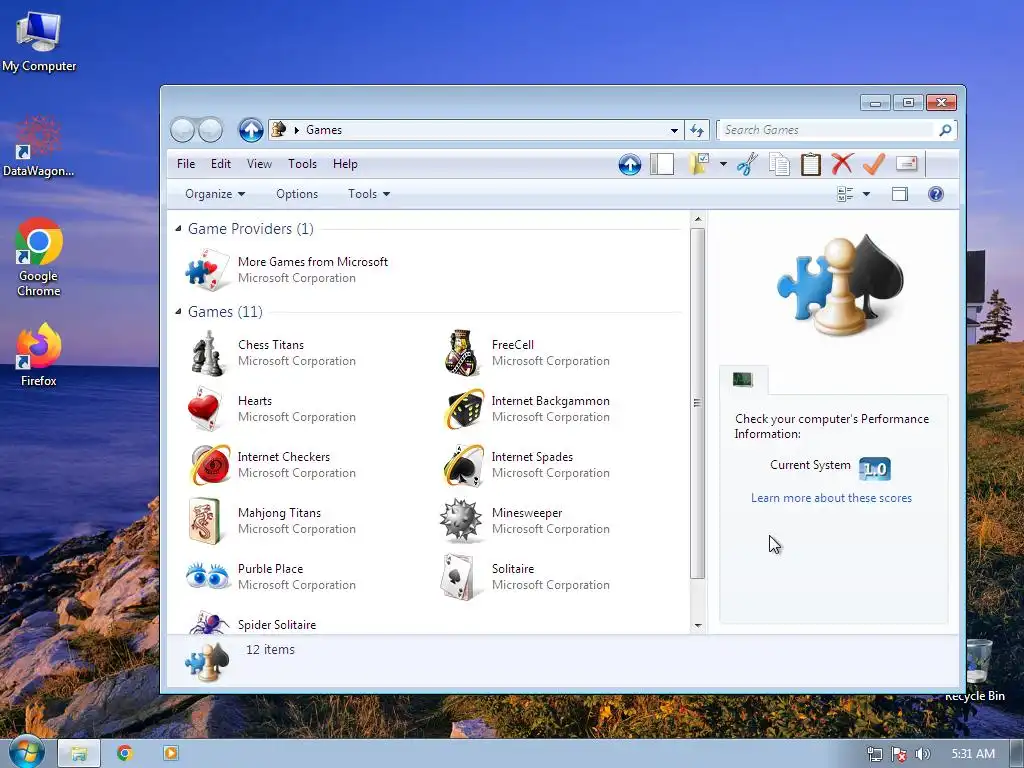Open Learn more about these scores link

[831, 498]
